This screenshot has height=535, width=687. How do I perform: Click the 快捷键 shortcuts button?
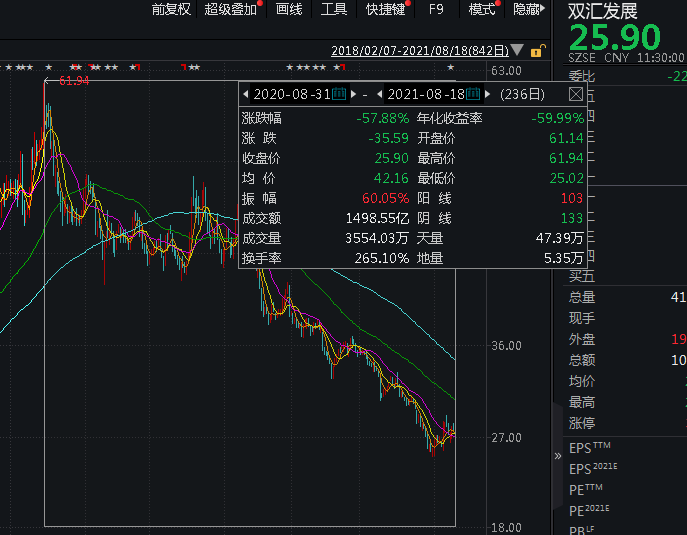(385, 9)
